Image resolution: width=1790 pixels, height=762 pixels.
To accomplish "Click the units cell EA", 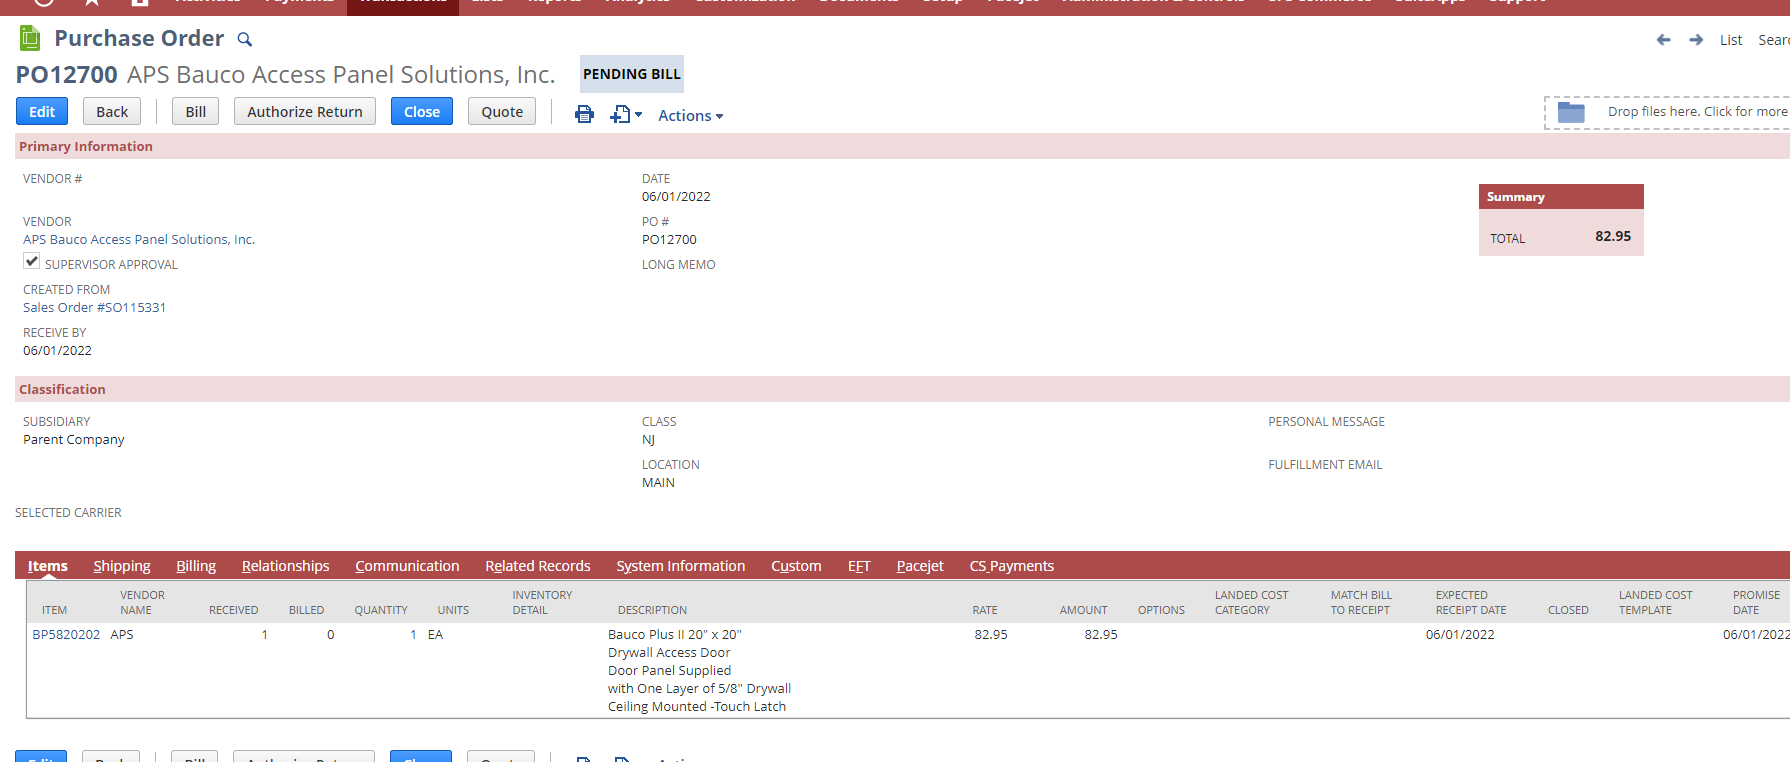I will tap(435, 635).
